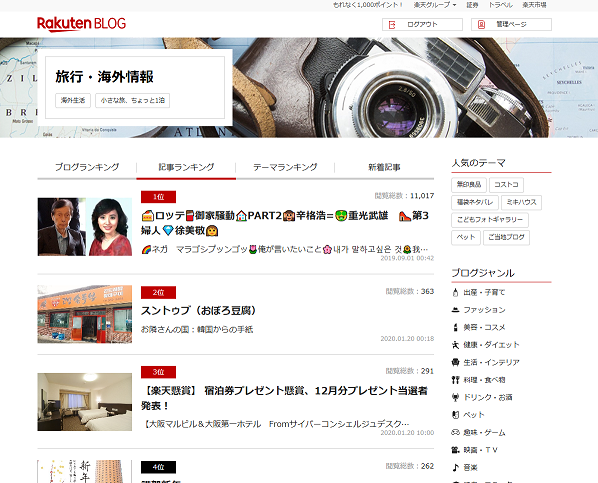Open the 趣味・ゲーム gamepad icon

click(x=455, y=432)
